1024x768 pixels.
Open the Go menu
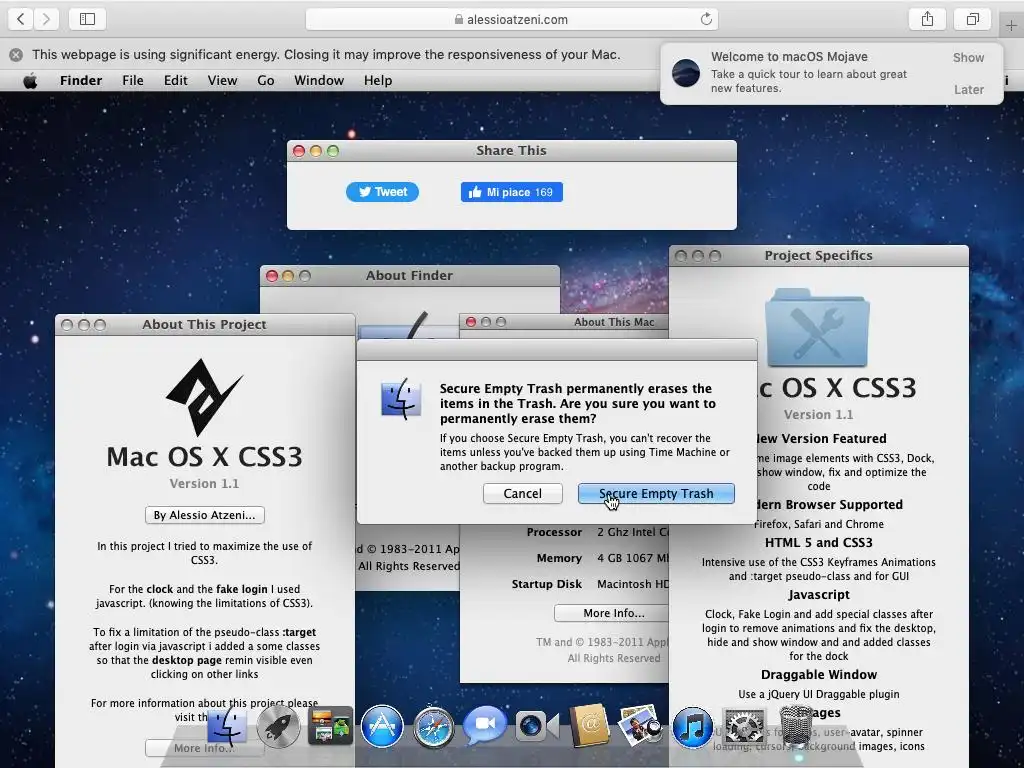pyautogui.click(x=266, y=80)
